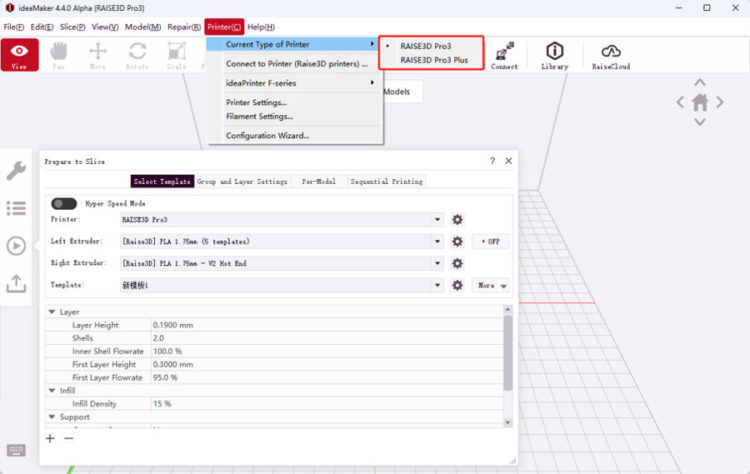Switch to Select Template tab

click(x=162, y=181)
